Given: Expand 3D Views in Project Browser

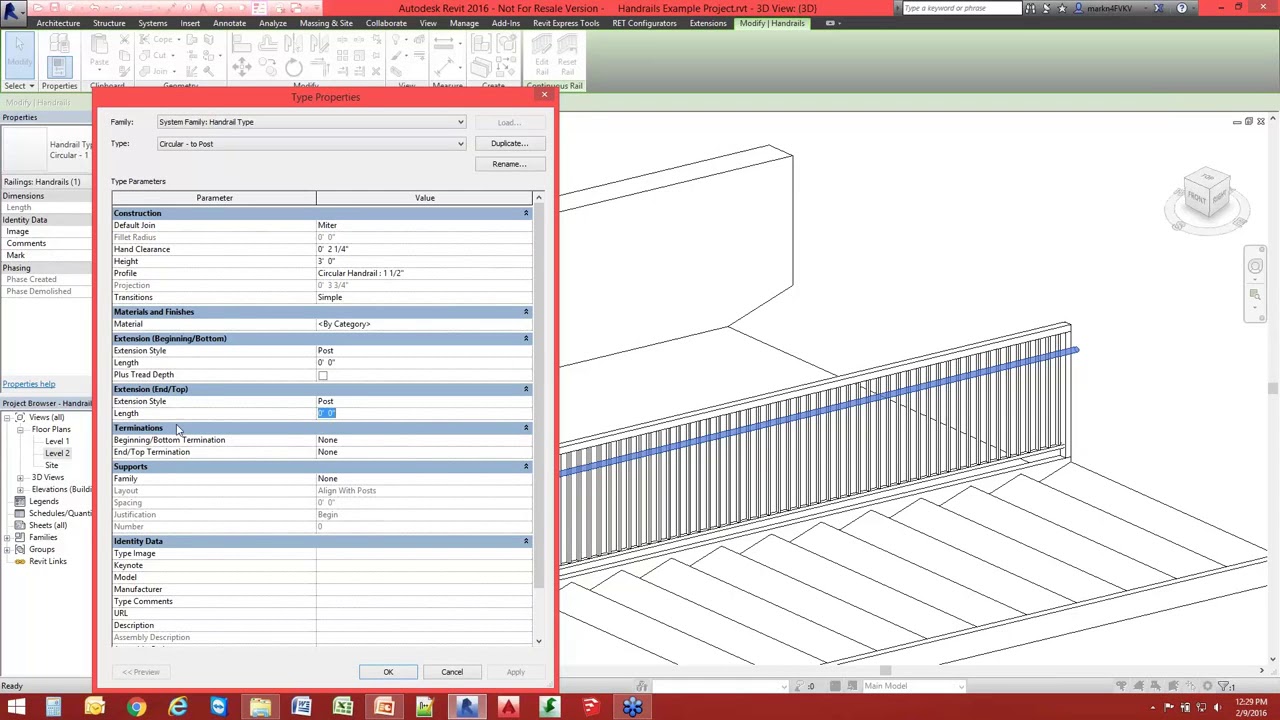Looking at the screenshot, I should [x=20, y=477].
